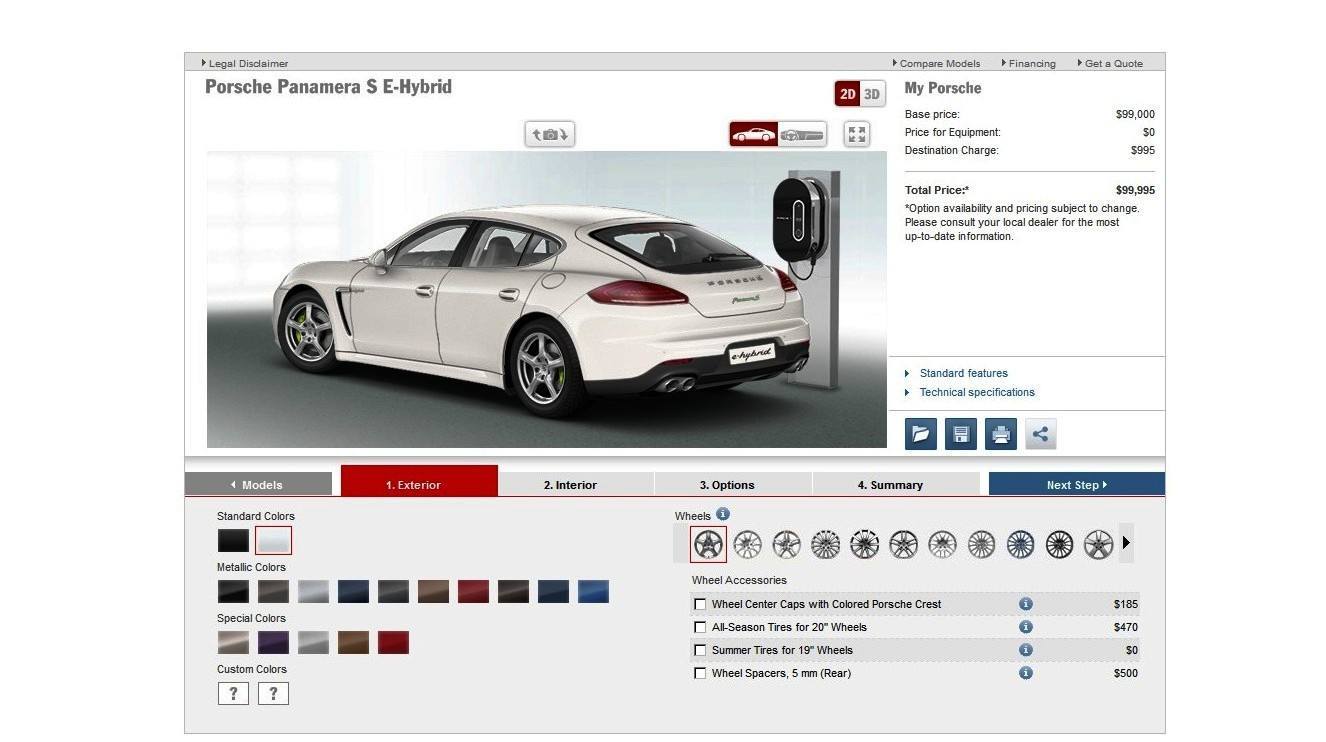This screenshot has width=1326, height=742.
Task: Expand Technical specifications section
Action: click(x=977, y=392)
